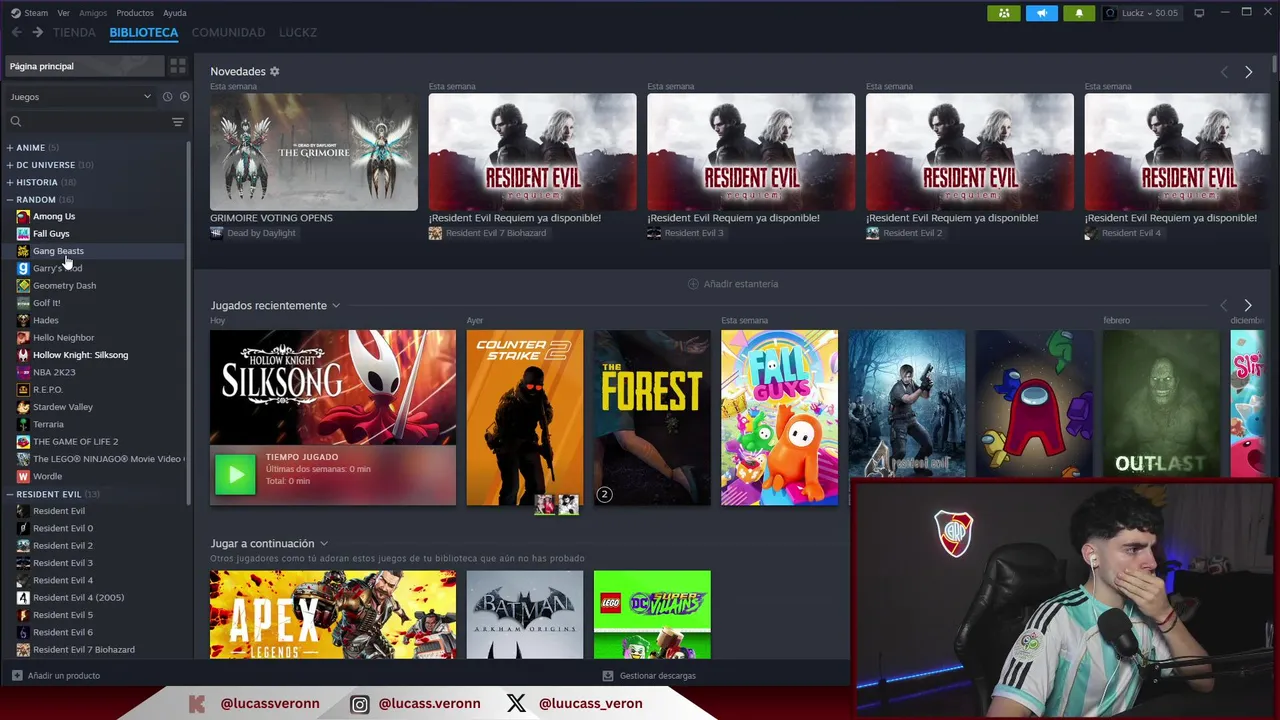Open the Productos menu
The image size is (1280, 720).
(x=135, y=13)
